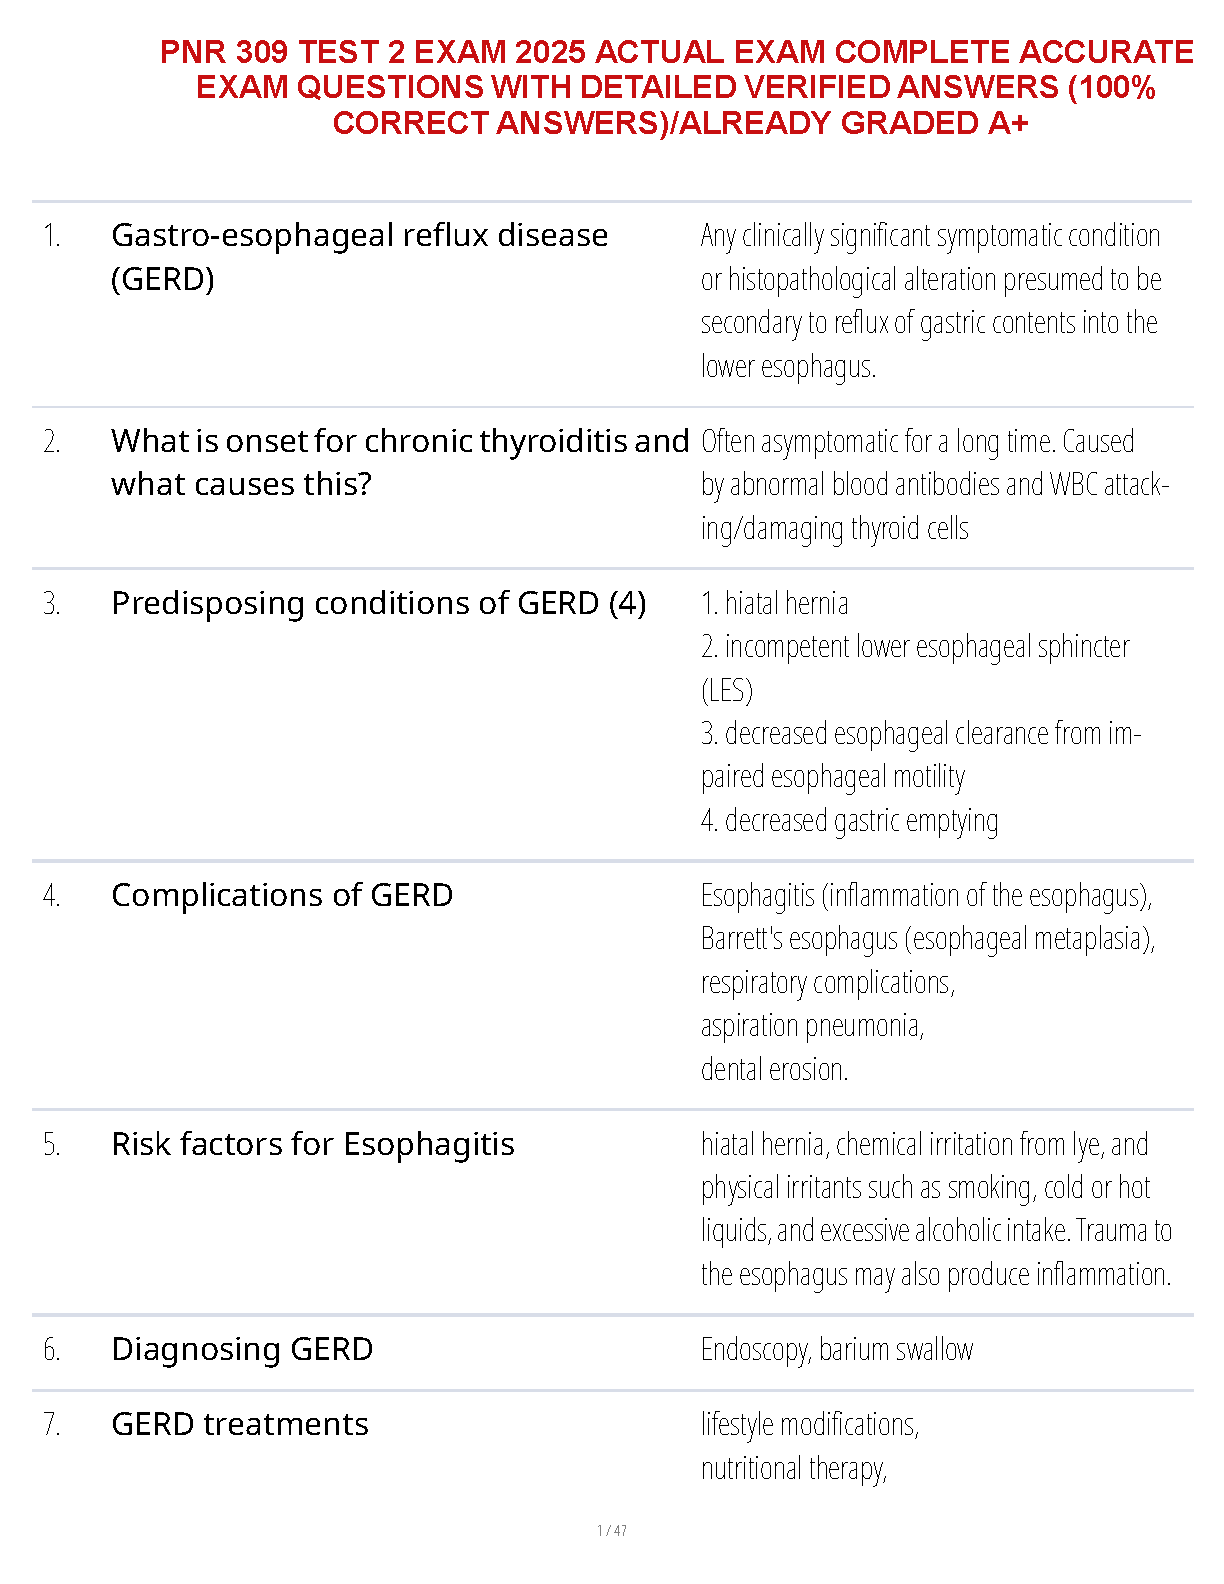Click the red exam title heading
1224x1584 pixels.
677,87
